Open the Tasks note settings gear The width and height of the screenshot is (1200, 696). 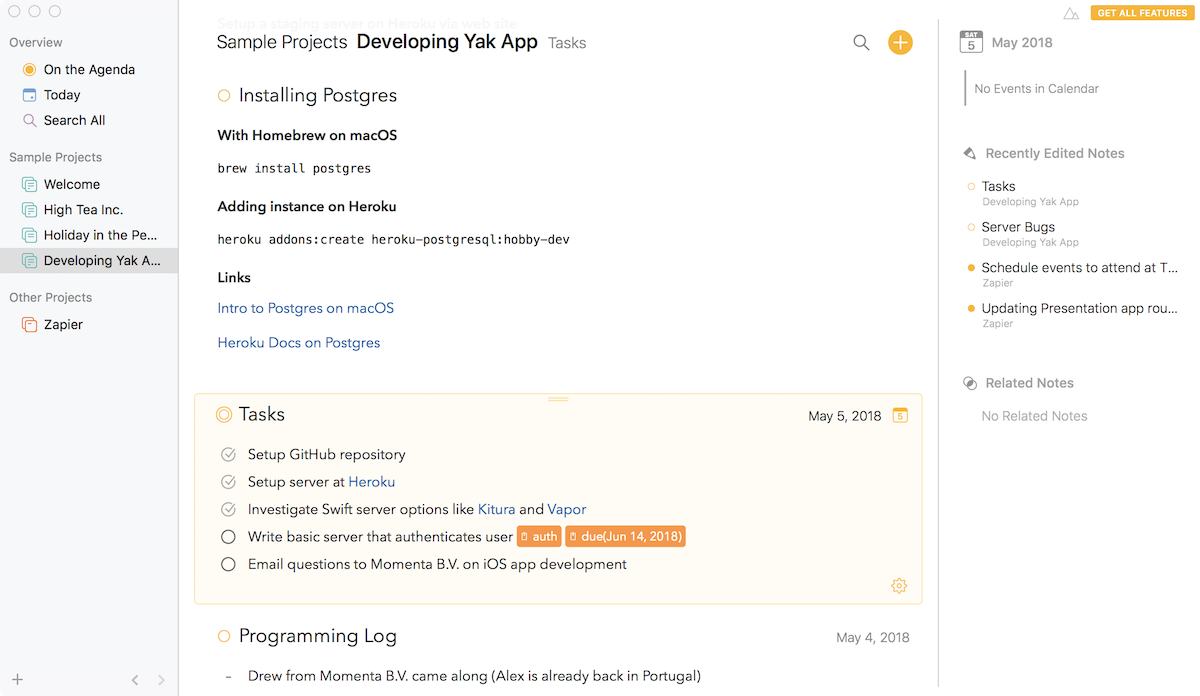click(x=899, y=586)
